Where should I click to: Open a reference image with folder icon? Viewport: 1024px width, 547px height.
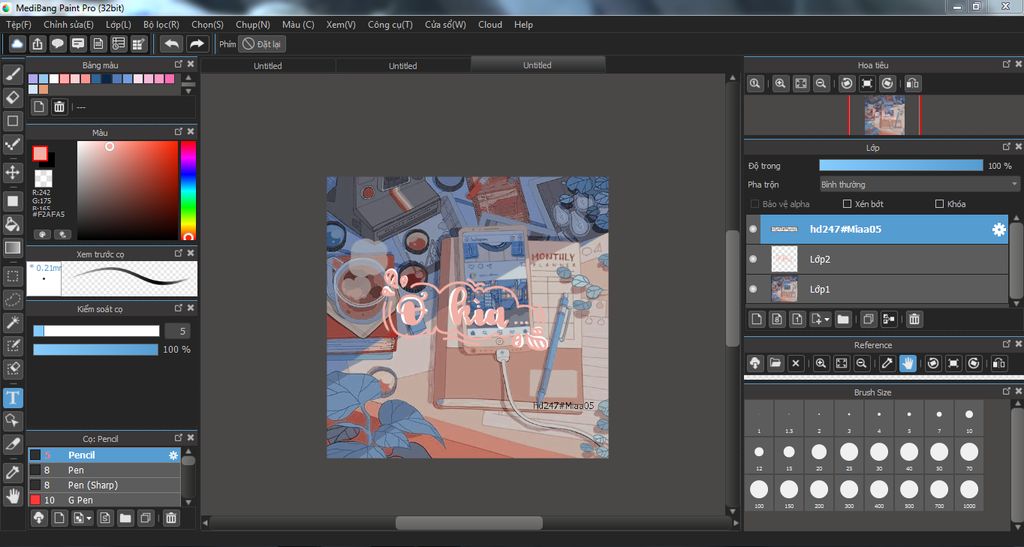tap(775, 364)
